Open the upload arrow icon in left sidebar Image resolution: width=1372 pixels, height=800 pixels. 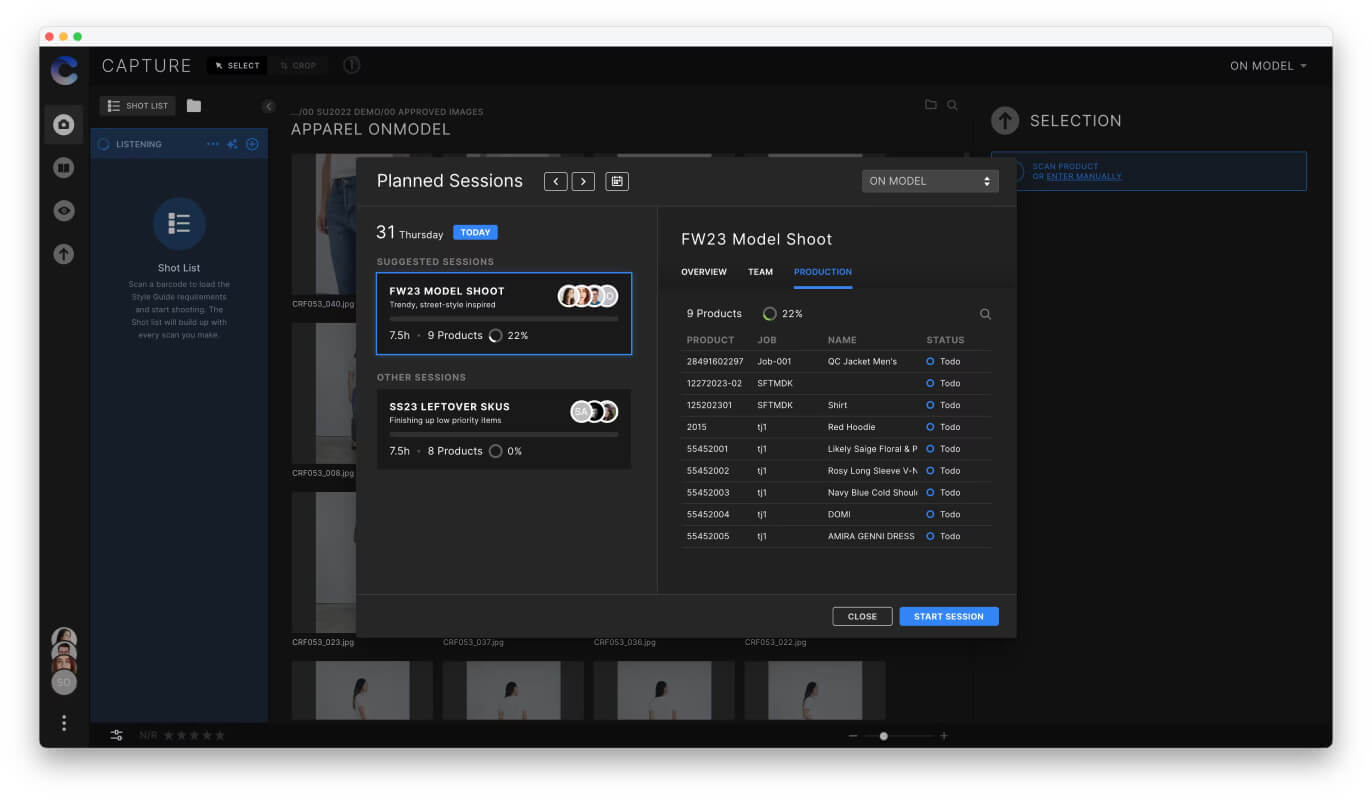point(63,254)
